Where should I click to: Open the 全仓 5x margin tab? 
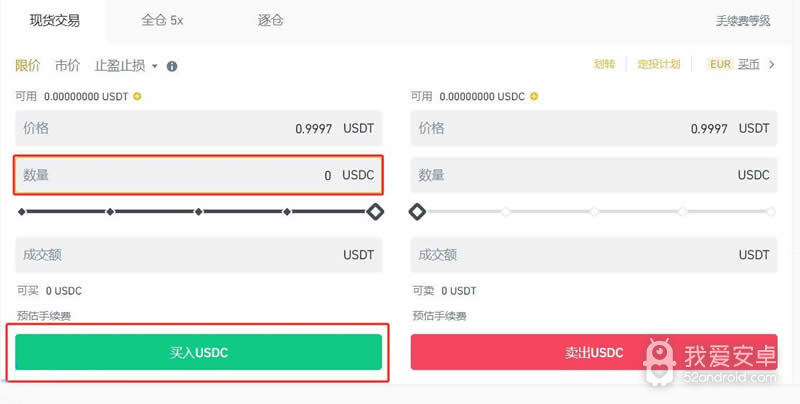point(161,20)
